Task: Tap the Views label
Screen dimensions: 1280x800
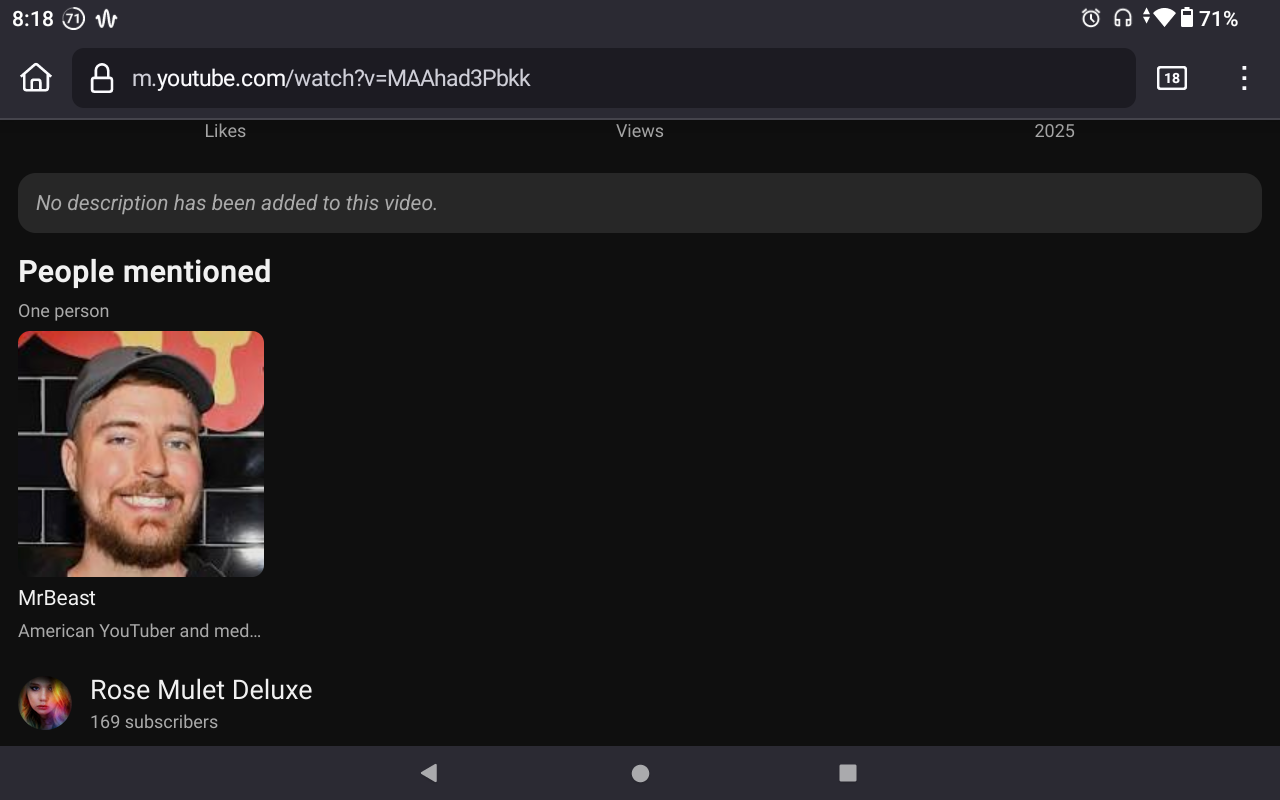Action: point(640,131)
